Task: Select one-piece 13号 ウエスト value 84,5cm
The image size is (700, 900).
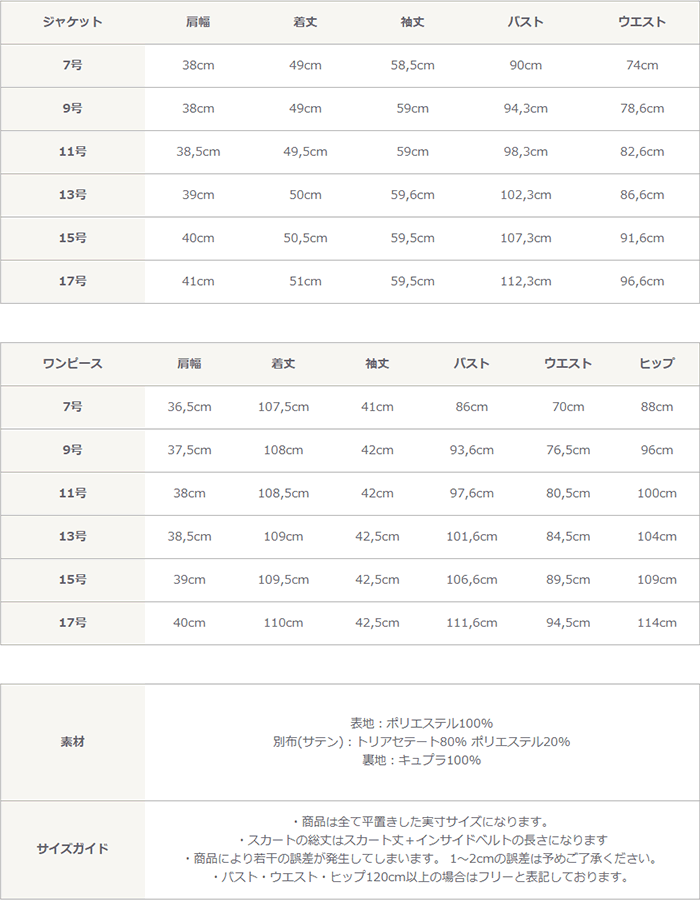Action: pos(568,536)
